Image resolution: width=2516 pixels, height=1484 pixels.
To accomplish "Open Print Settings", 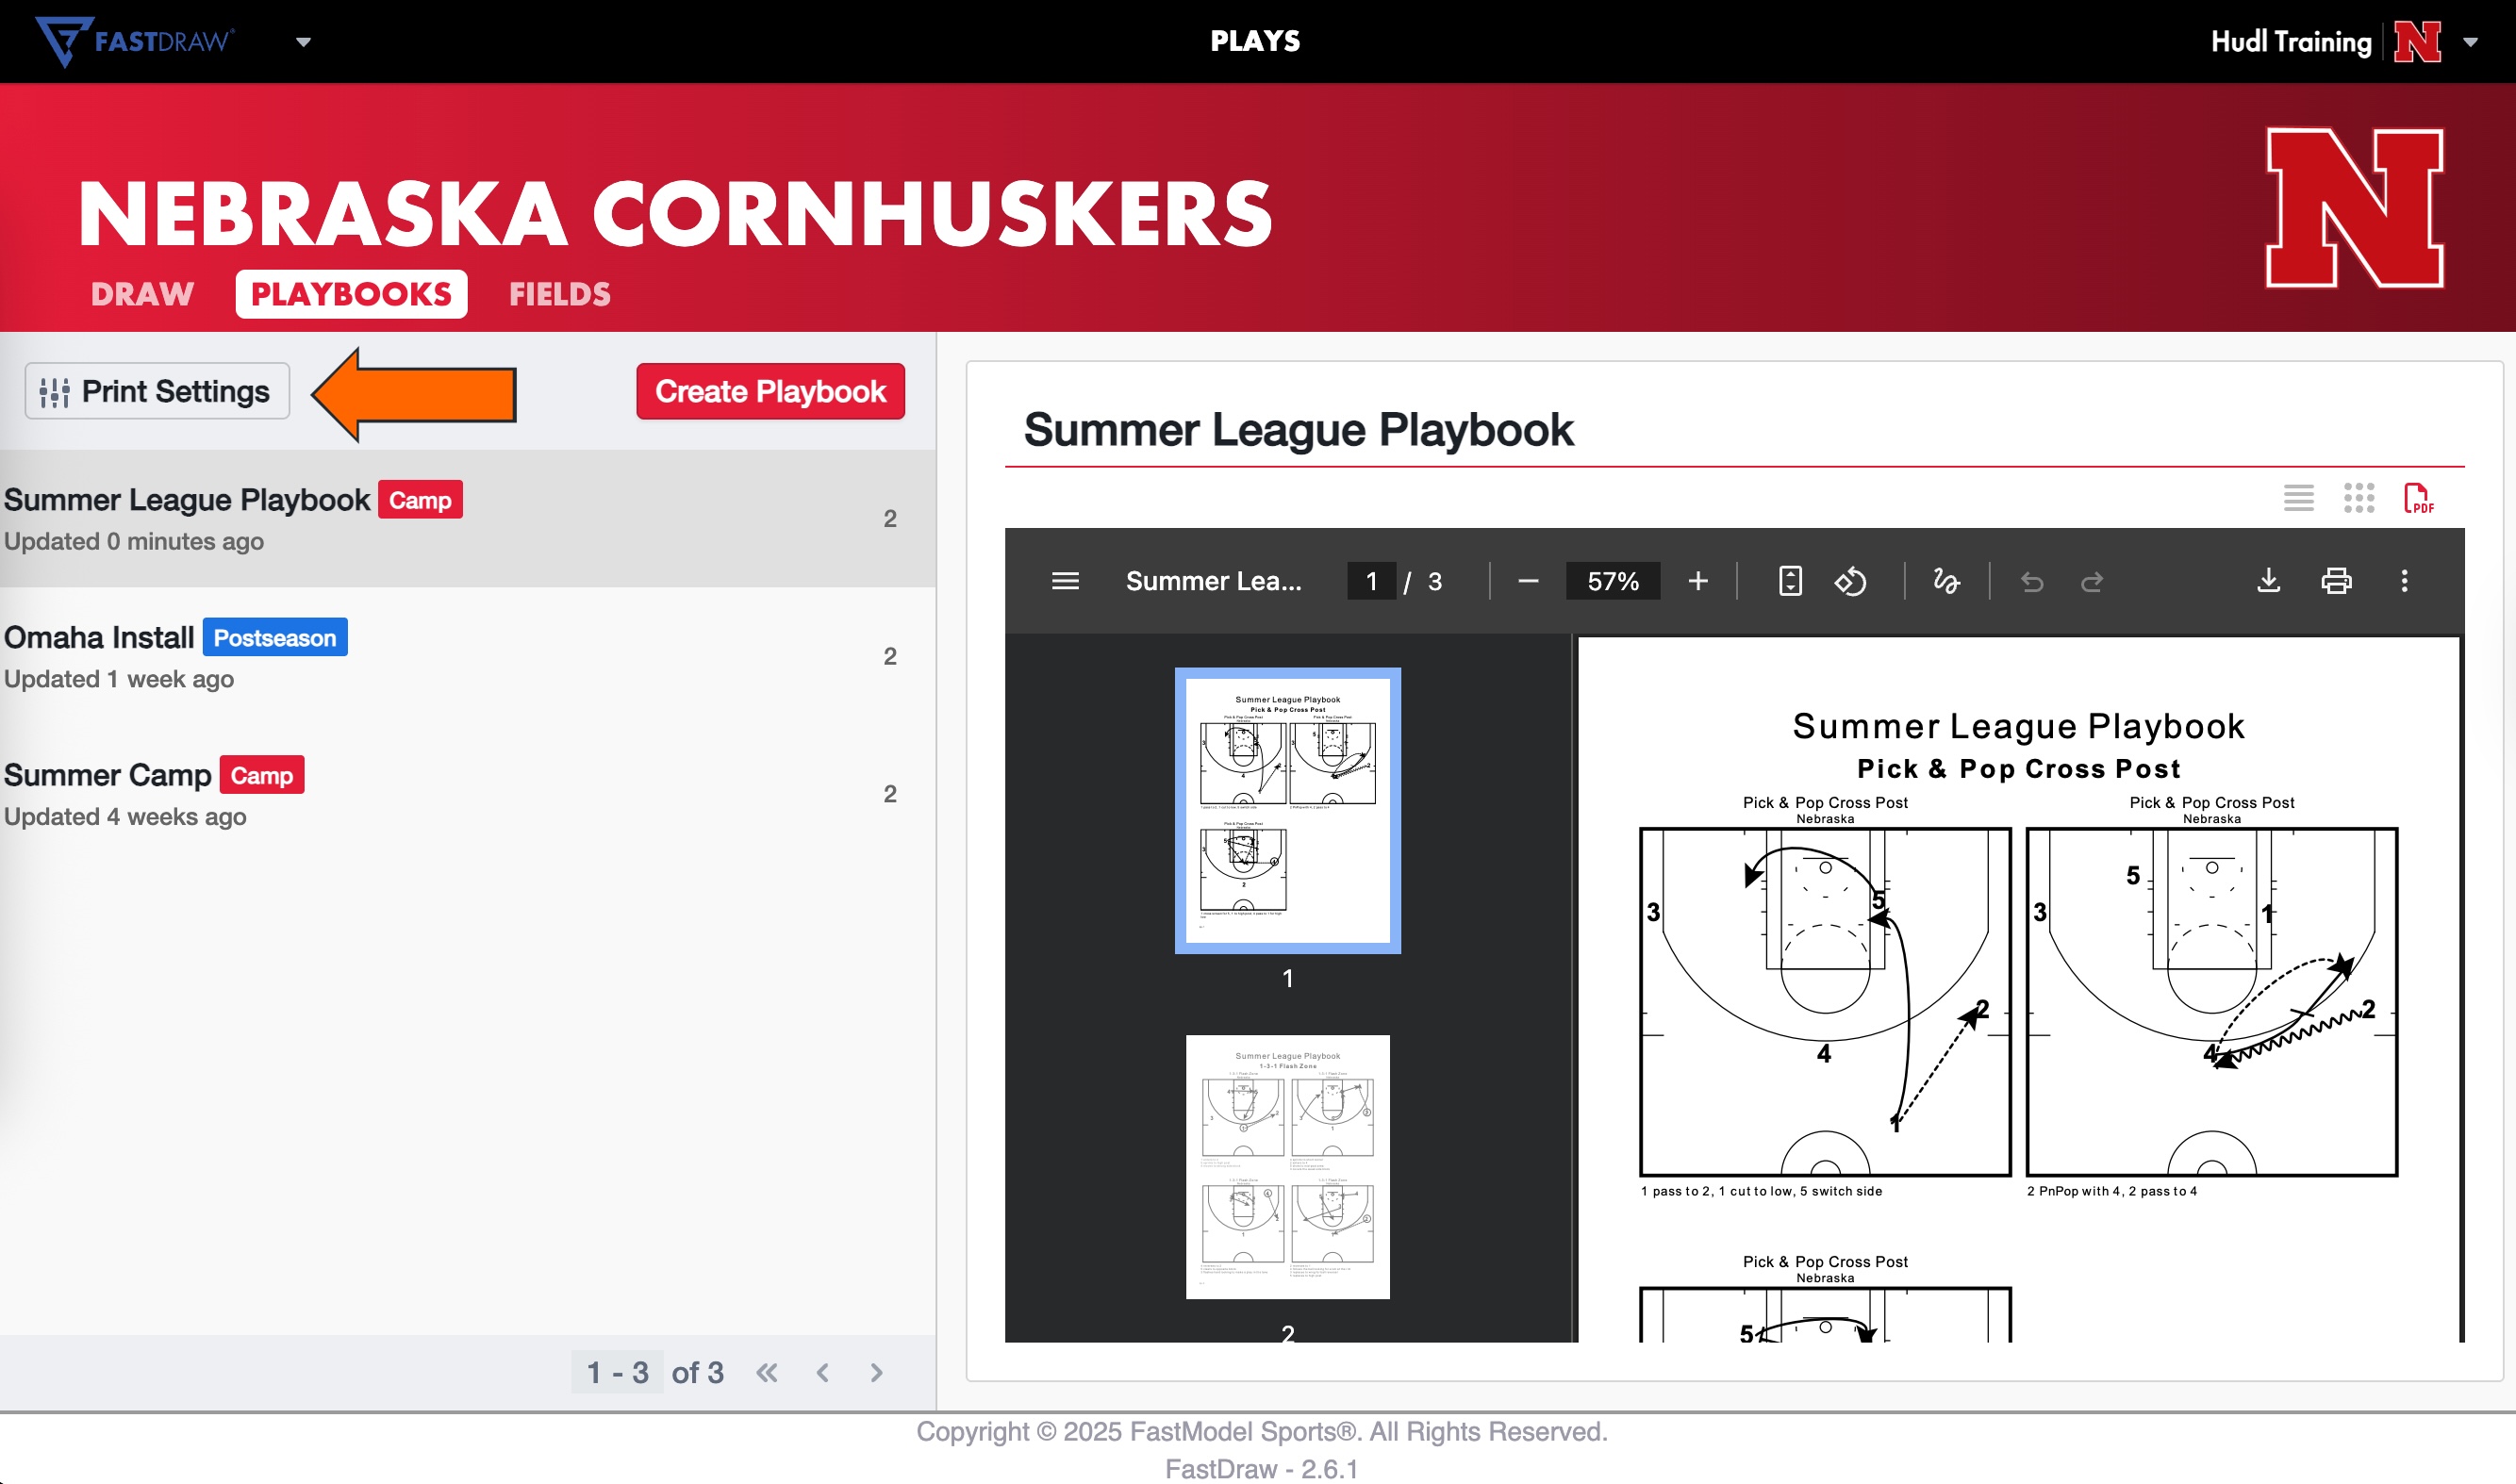I will tap(157, 391).
